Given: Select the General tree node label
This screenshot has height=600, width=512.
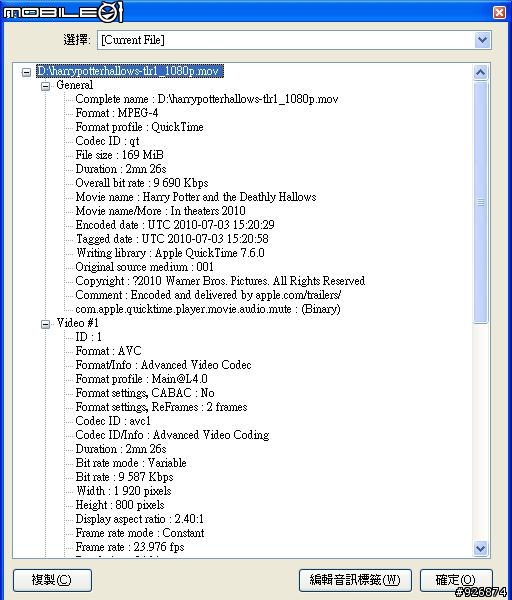Looking at the screenshot, I should click(x=75, y=85).
